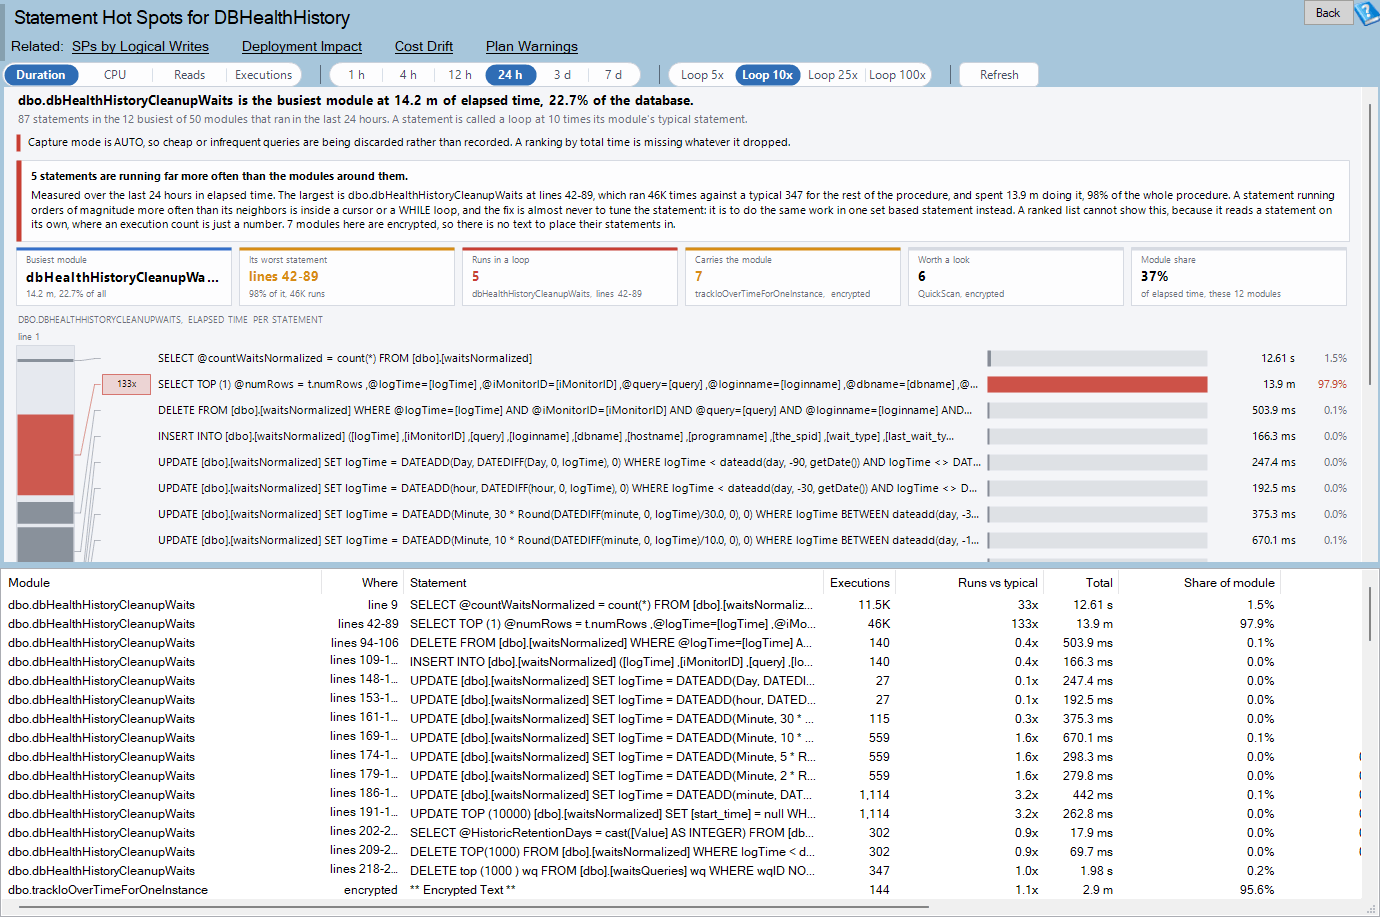Select the DELETE FROM waitsNormalized chart row
This screenshot has width=1380, height=917.
752,410
